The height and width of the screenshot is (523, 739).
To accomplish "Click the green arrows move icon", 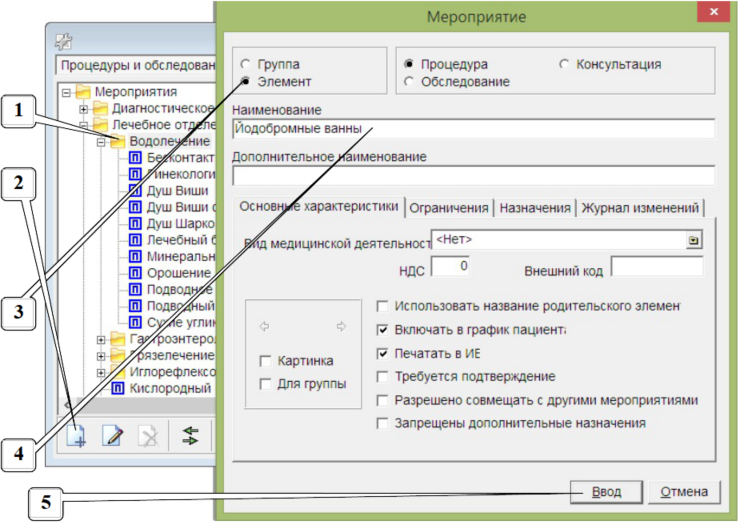I will [x=190, y=435].
